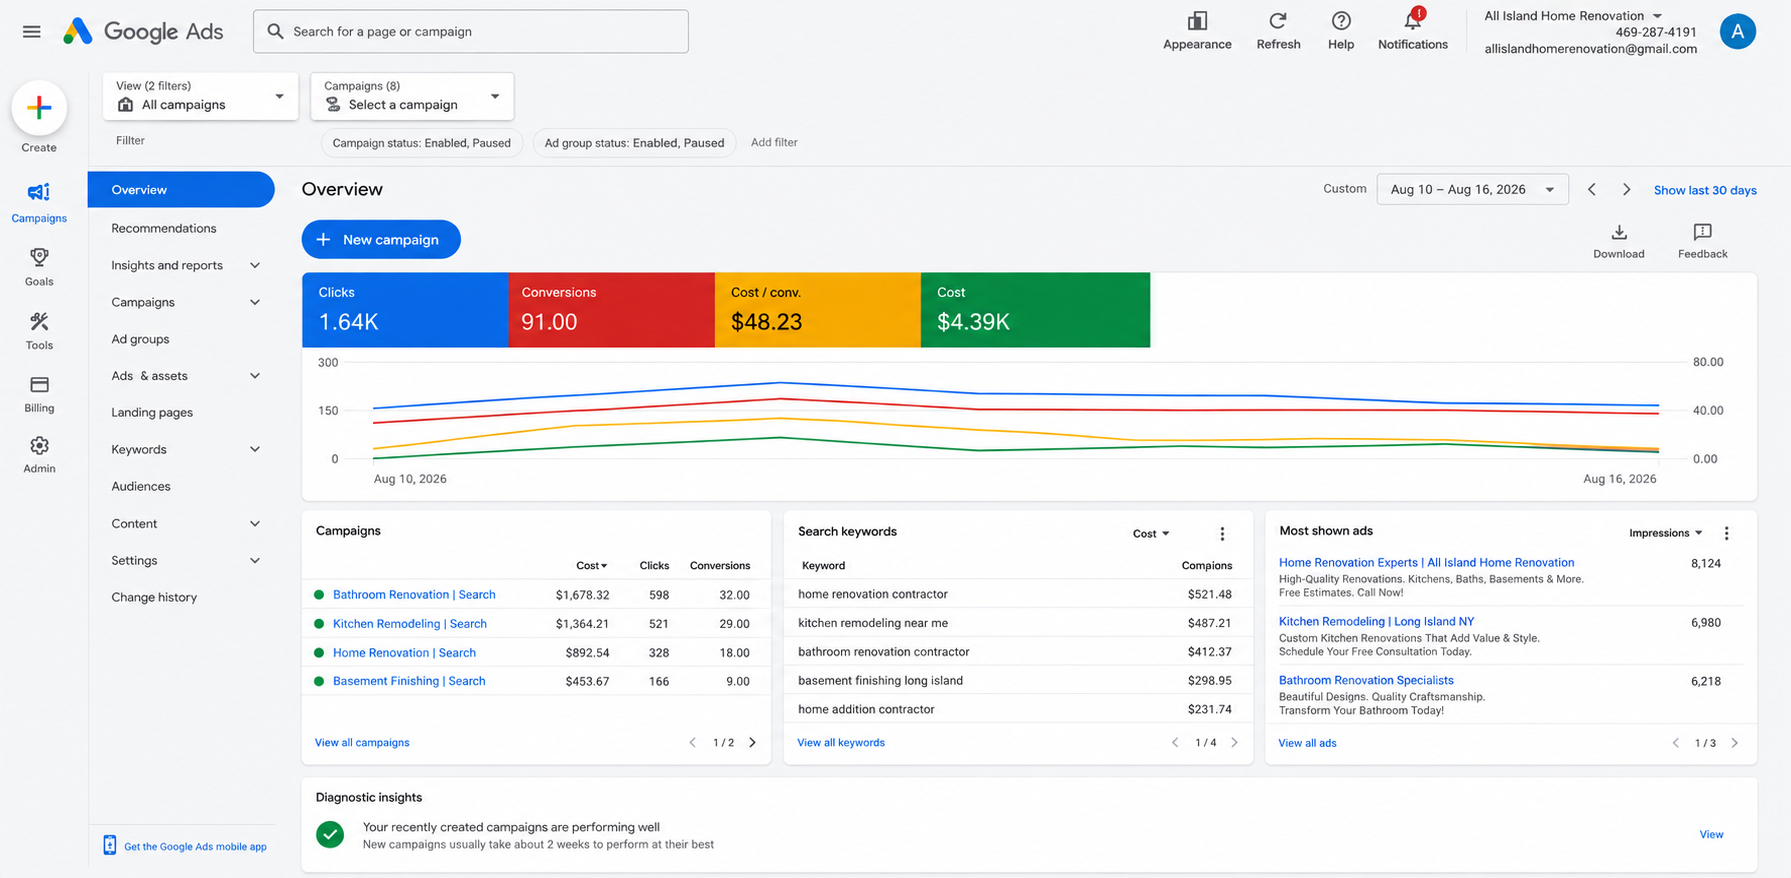
Task: Expand Ads & assets submenu
Action: pos(255,376)
